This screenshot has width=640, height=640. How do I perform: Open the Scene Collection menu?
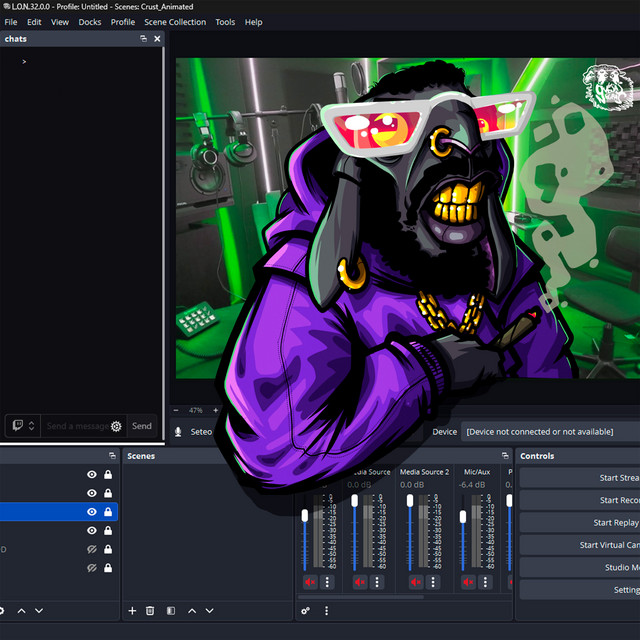175,22
